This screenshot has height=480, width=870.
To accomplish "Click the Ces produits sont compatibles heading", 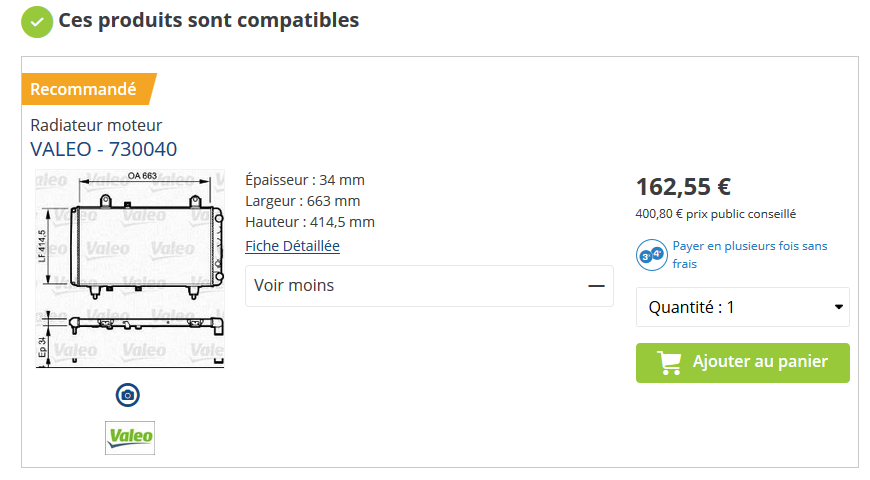I will tap(209, 21).
